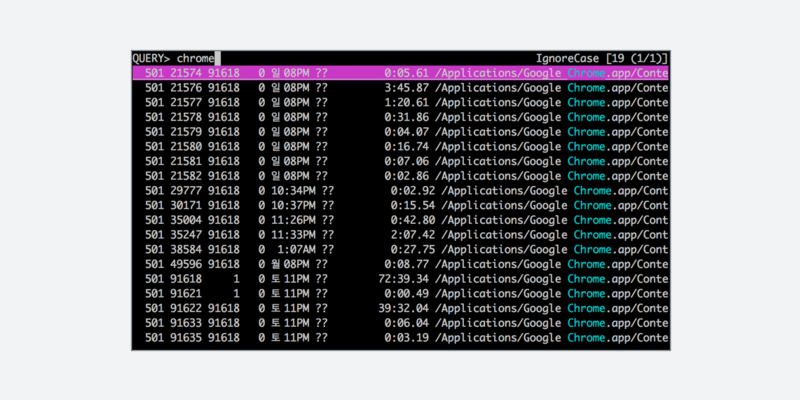Select process row with PID 91633
The width and height of the screenshot is (800, 400).
coord(401,323)
